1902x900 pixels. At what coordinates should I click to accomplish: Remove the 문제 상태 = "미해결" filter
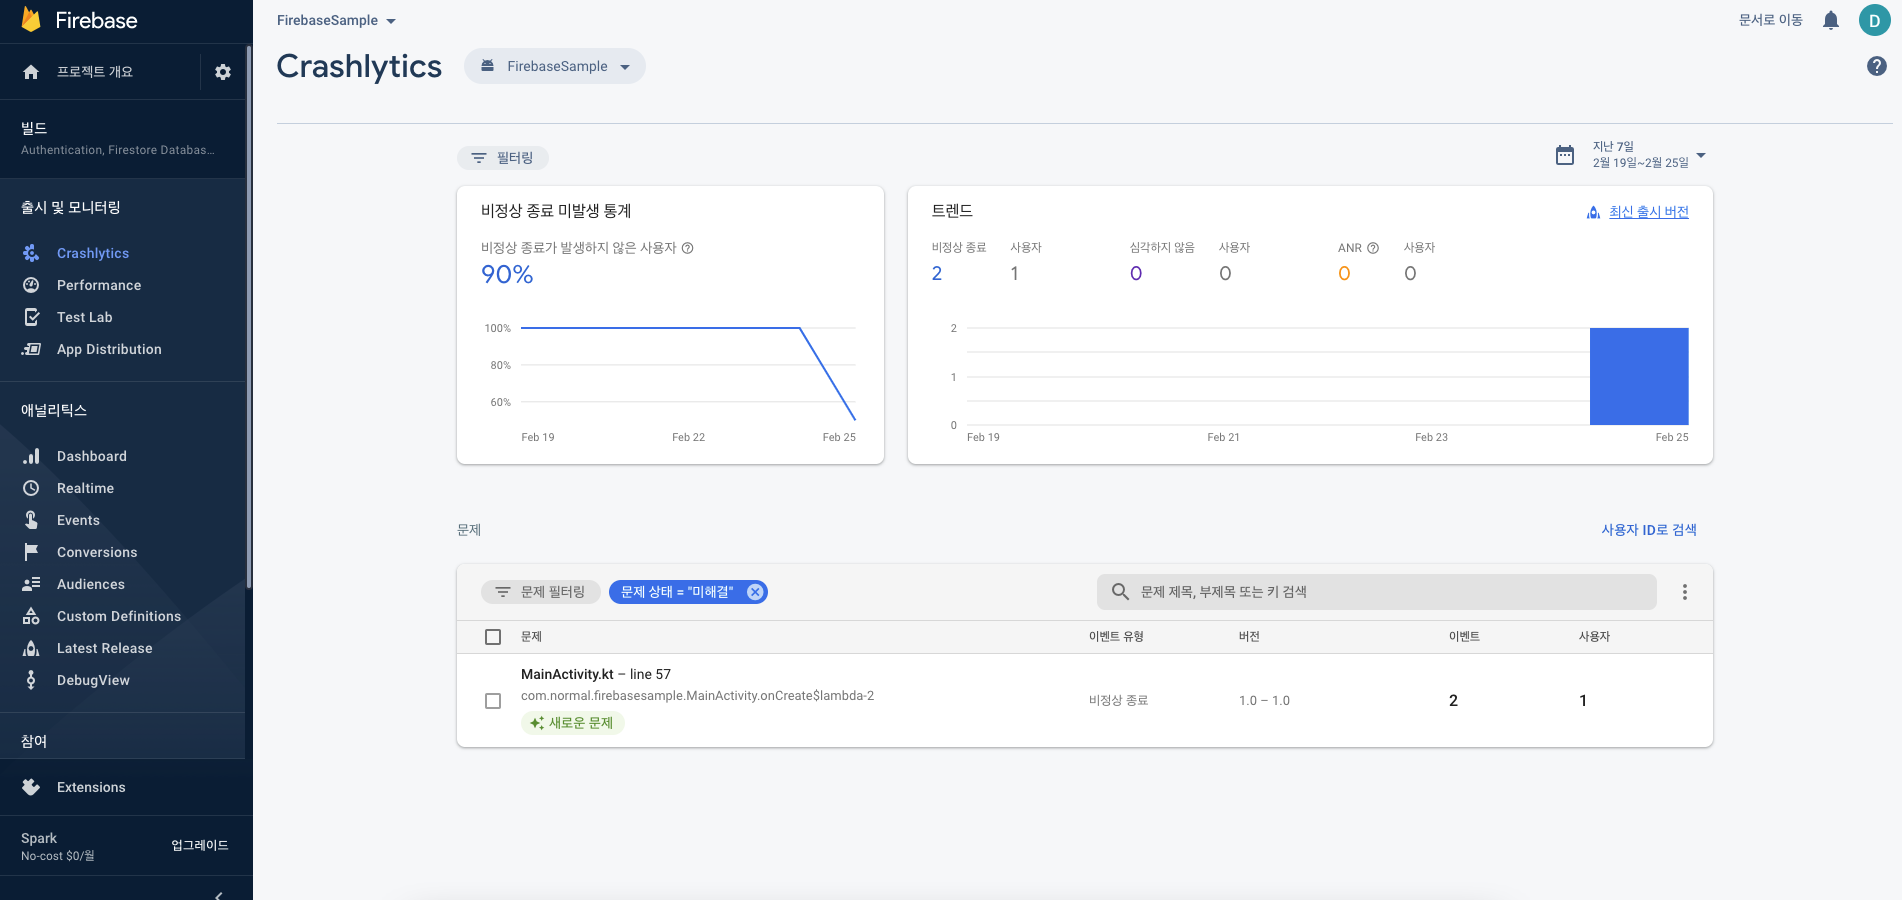pos(756,592)
